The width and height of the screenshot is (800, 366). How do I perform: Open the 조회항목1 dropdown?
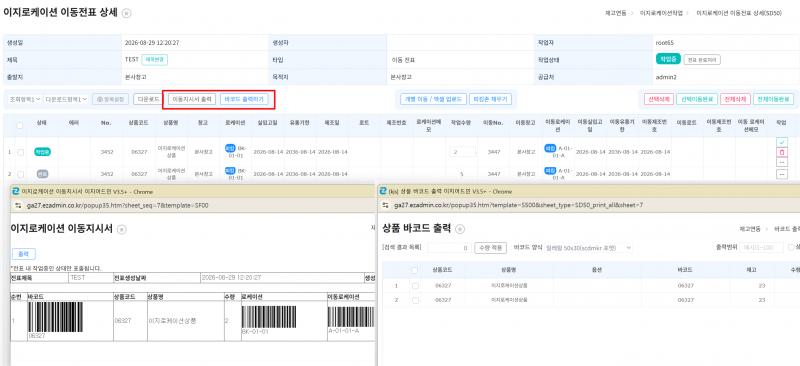pos(25,99)
